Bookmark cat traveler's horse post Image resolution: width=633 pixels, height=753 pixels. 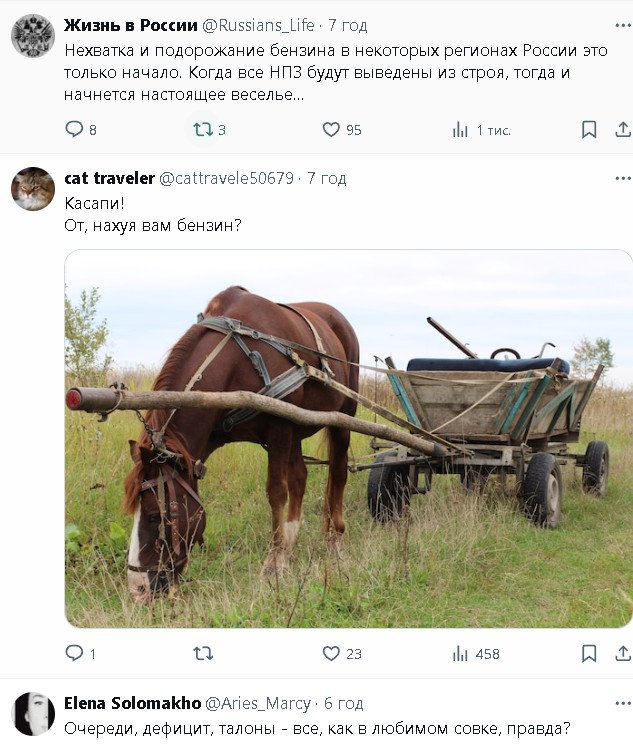(x=589, y=653)
